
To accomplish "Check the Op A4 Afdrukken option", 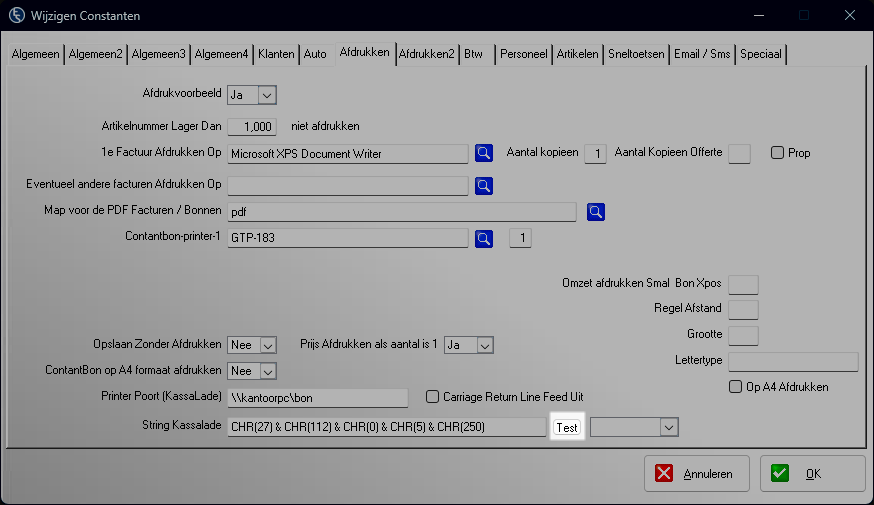I will (x=735, y=386).
